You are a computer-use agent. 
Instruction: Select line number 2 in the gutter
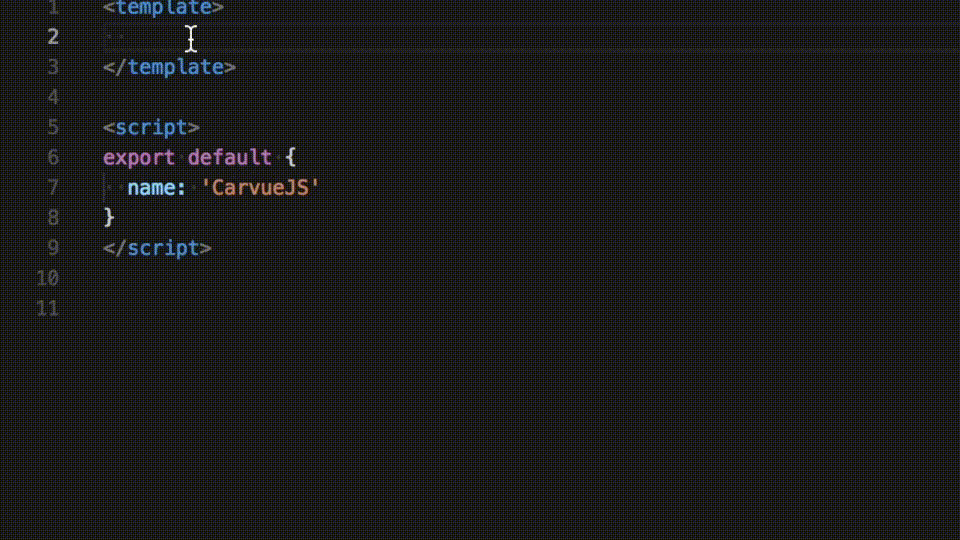[52, 37]
